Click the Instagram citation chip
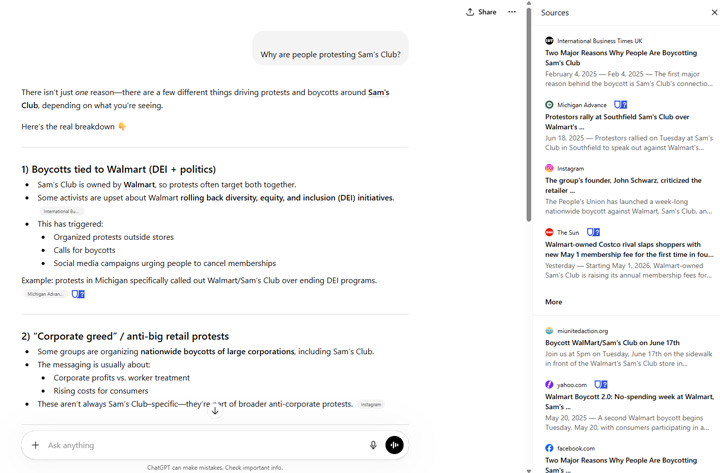Screen dimensions: 720x473 click(x=371, y=404)
